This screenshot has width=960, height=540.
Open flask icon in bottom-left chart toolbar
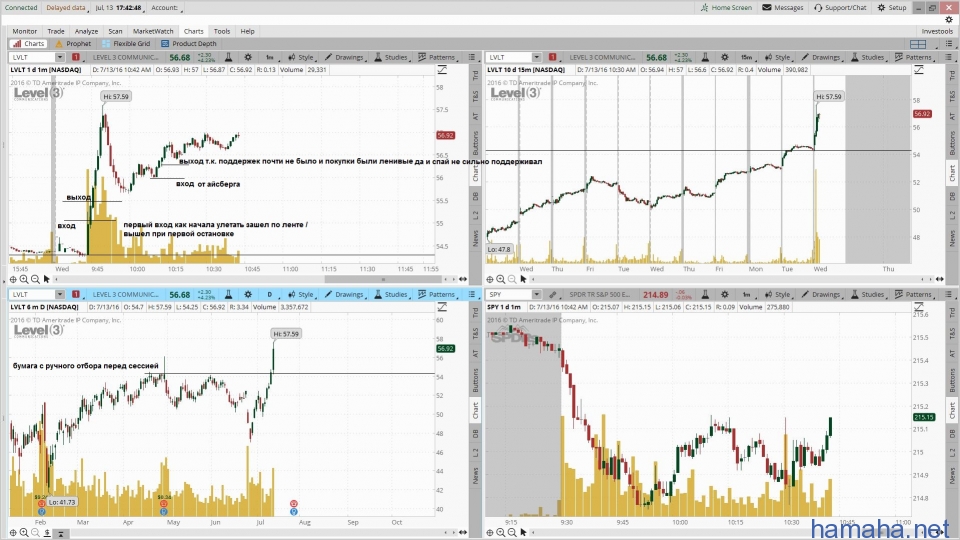point(228,294)
